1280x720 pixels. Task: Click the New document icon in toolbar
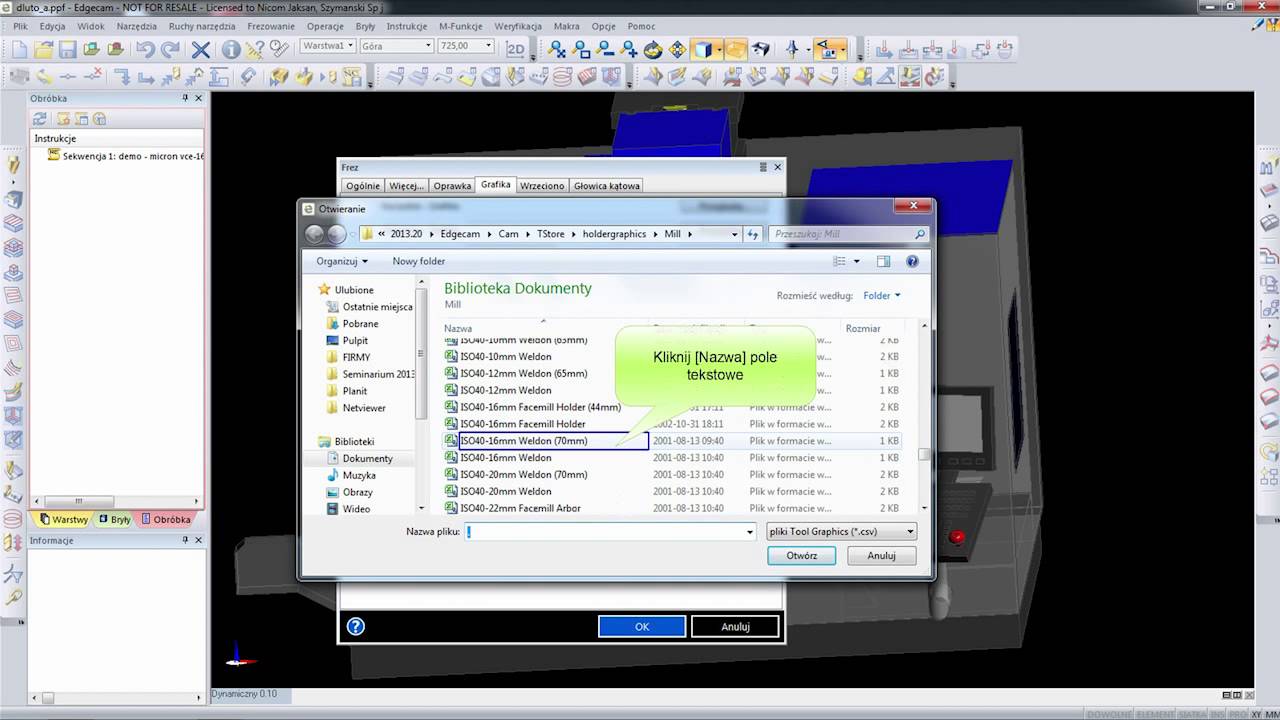20,48
